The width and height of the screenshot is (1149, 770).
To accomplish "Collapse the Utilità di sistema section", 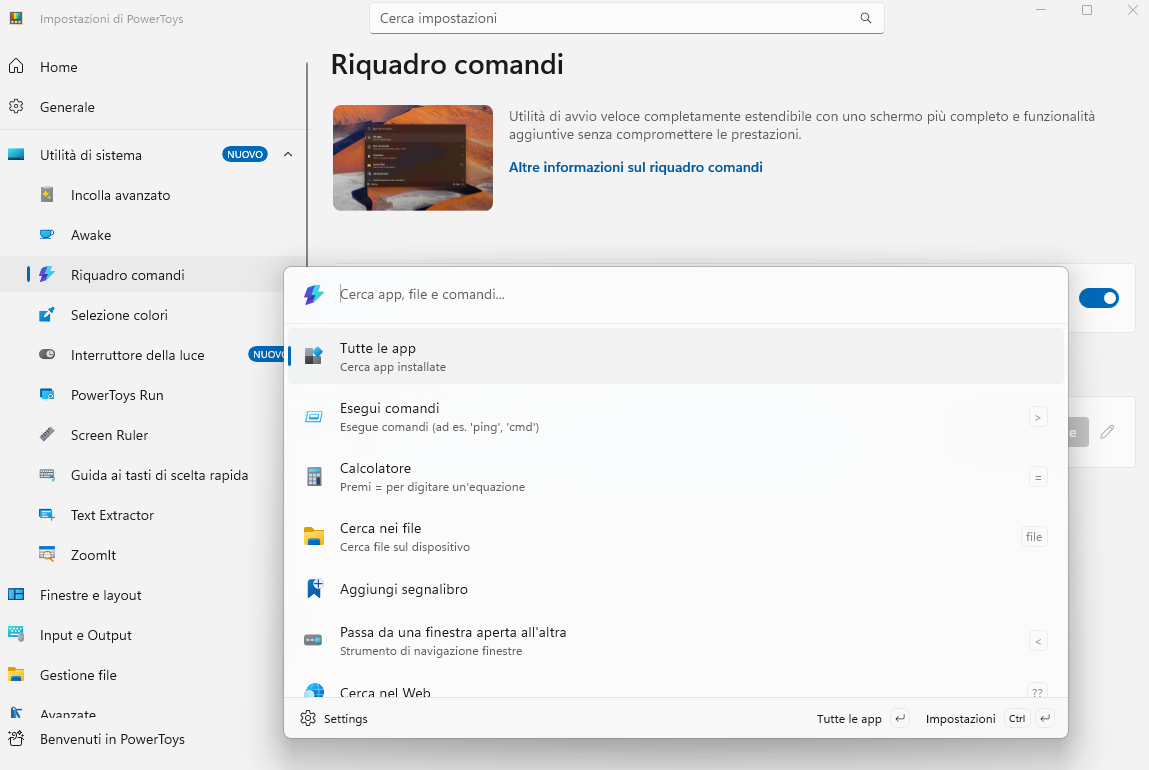I will click(288, 155).
